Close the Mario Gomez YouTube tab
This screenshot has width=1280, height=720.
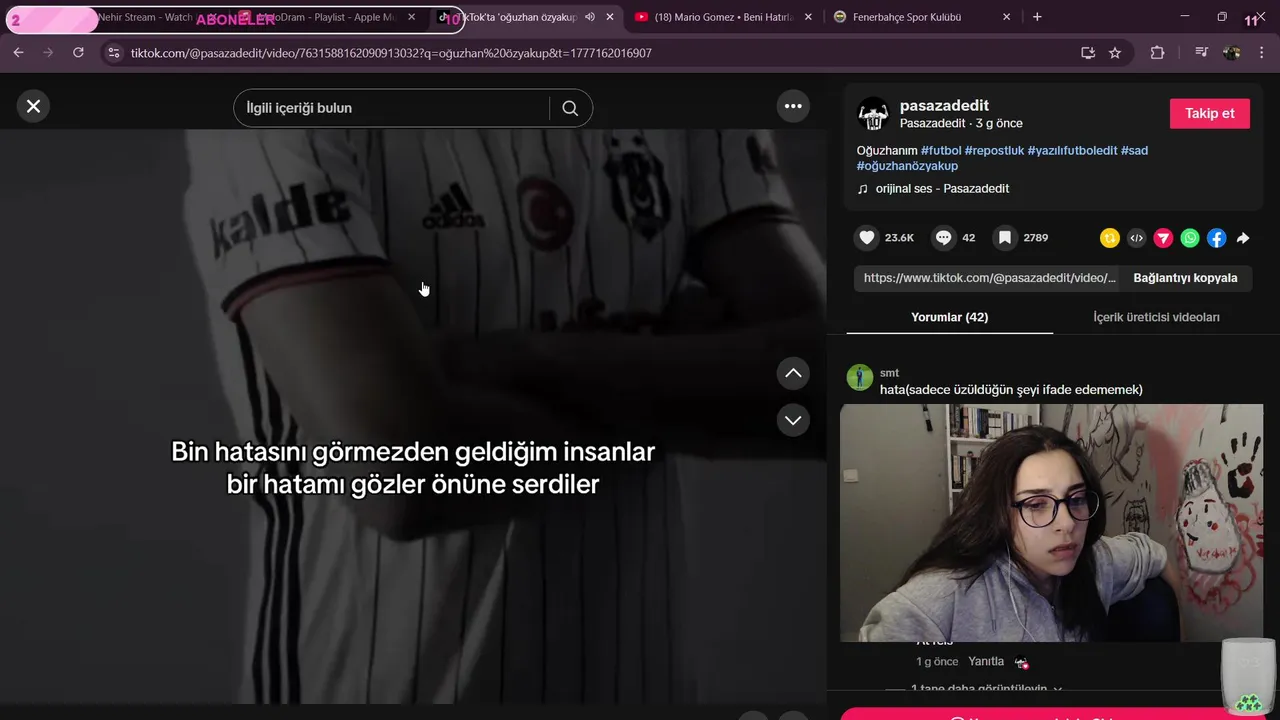pos(809,17)
